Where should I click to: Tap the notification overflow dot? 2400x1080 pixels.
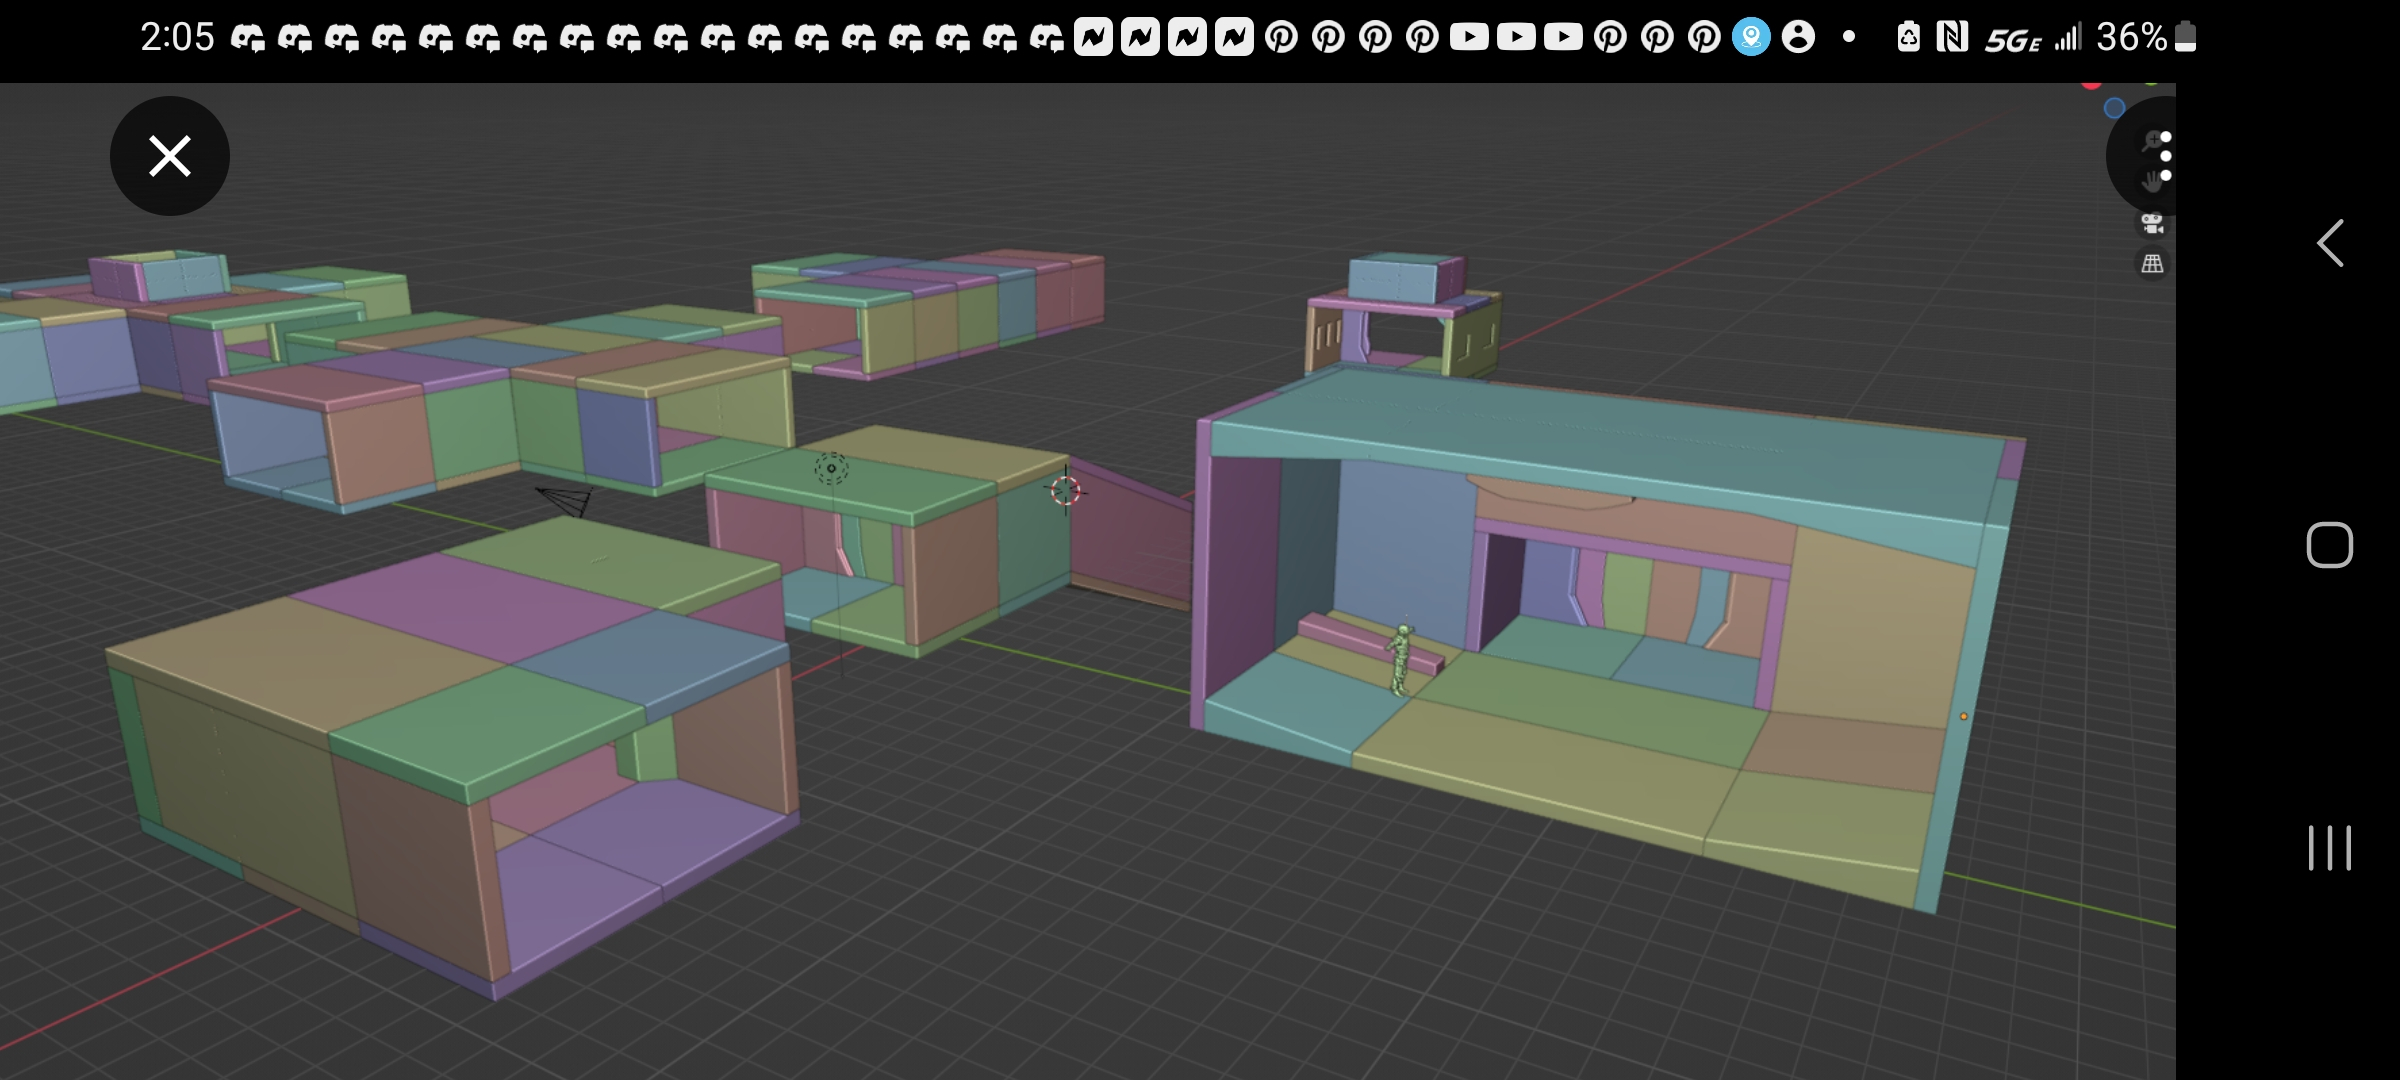coord(1849,37)
